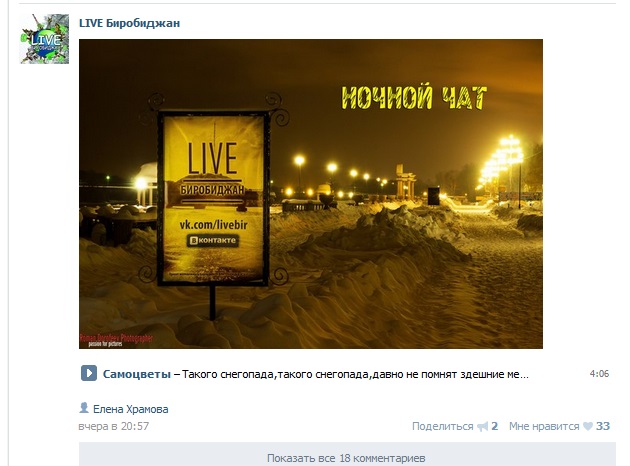Viewport: 630px width, 466px height.
Task: Click the megaphone share icon
Action: point(483,426)
